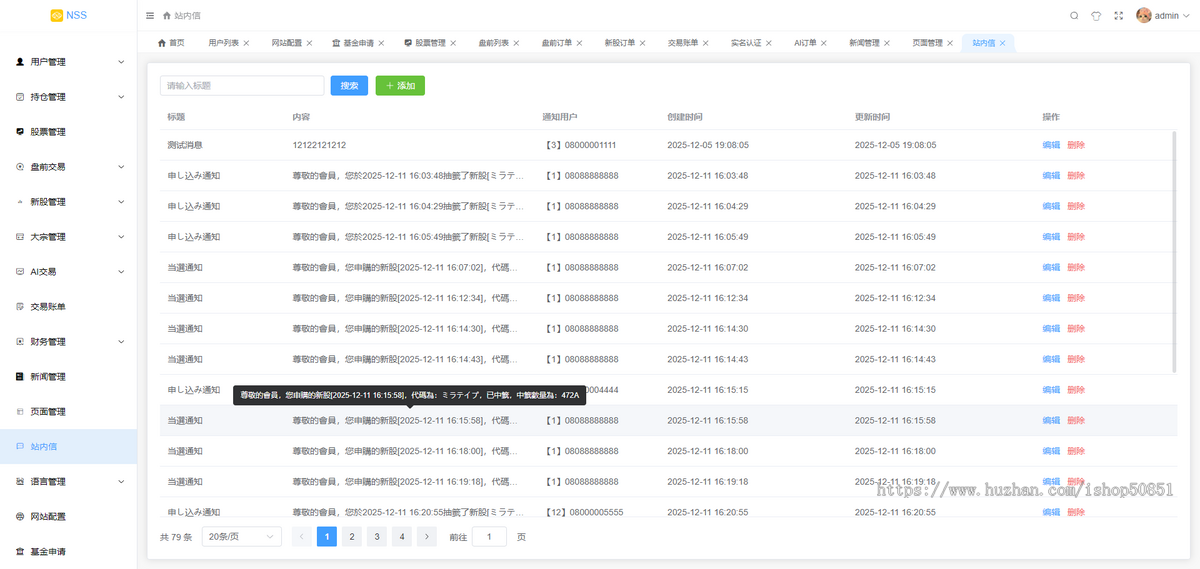Edit row created 2025-12-11 16:18:00
This screenshot has width=1200, height=569.
coord(1051,451)
